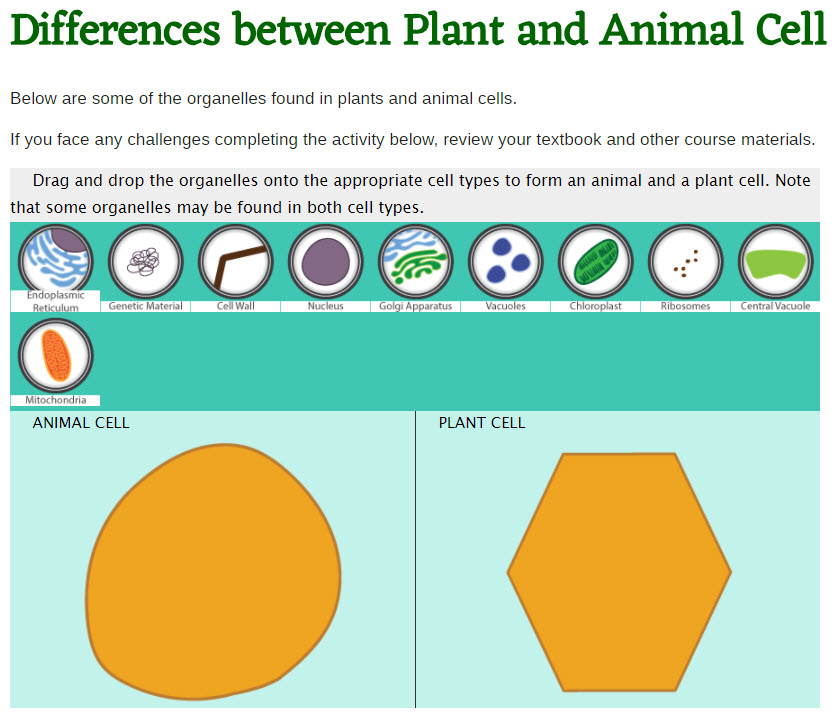Click the Mitochondria text label

click(56, 401)
